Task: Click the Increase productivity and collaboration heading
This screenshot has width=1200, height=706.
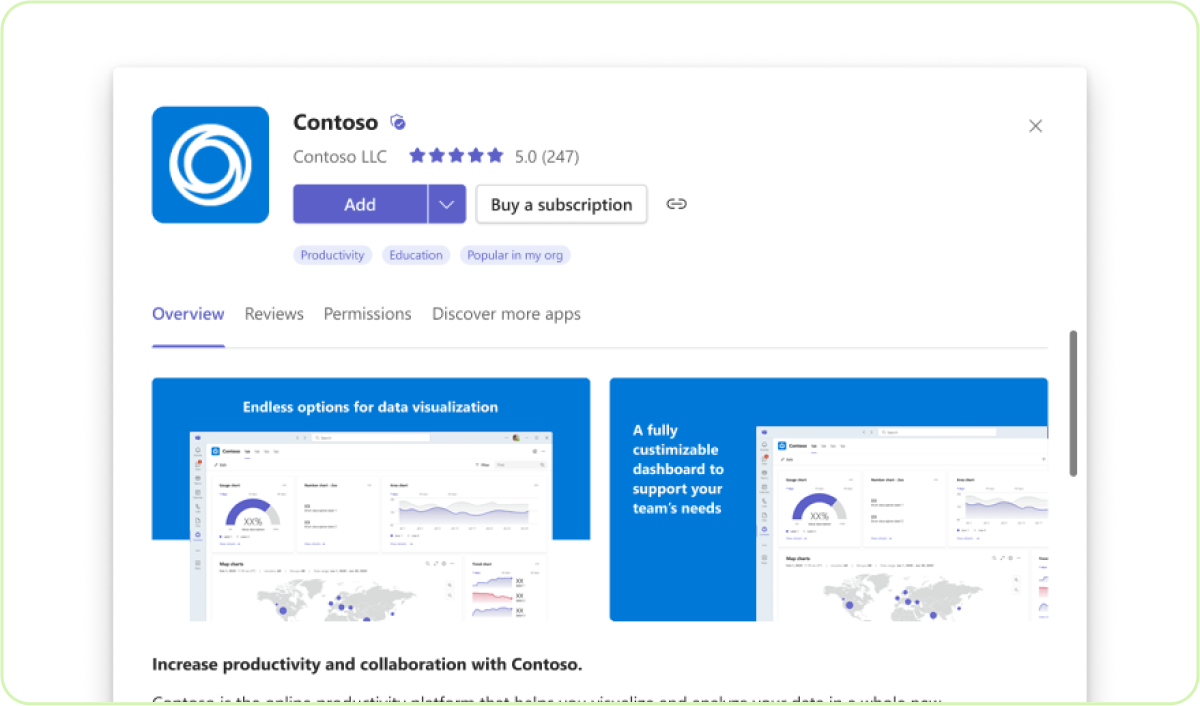Action: pyautogui.click(x=367, y=664)
